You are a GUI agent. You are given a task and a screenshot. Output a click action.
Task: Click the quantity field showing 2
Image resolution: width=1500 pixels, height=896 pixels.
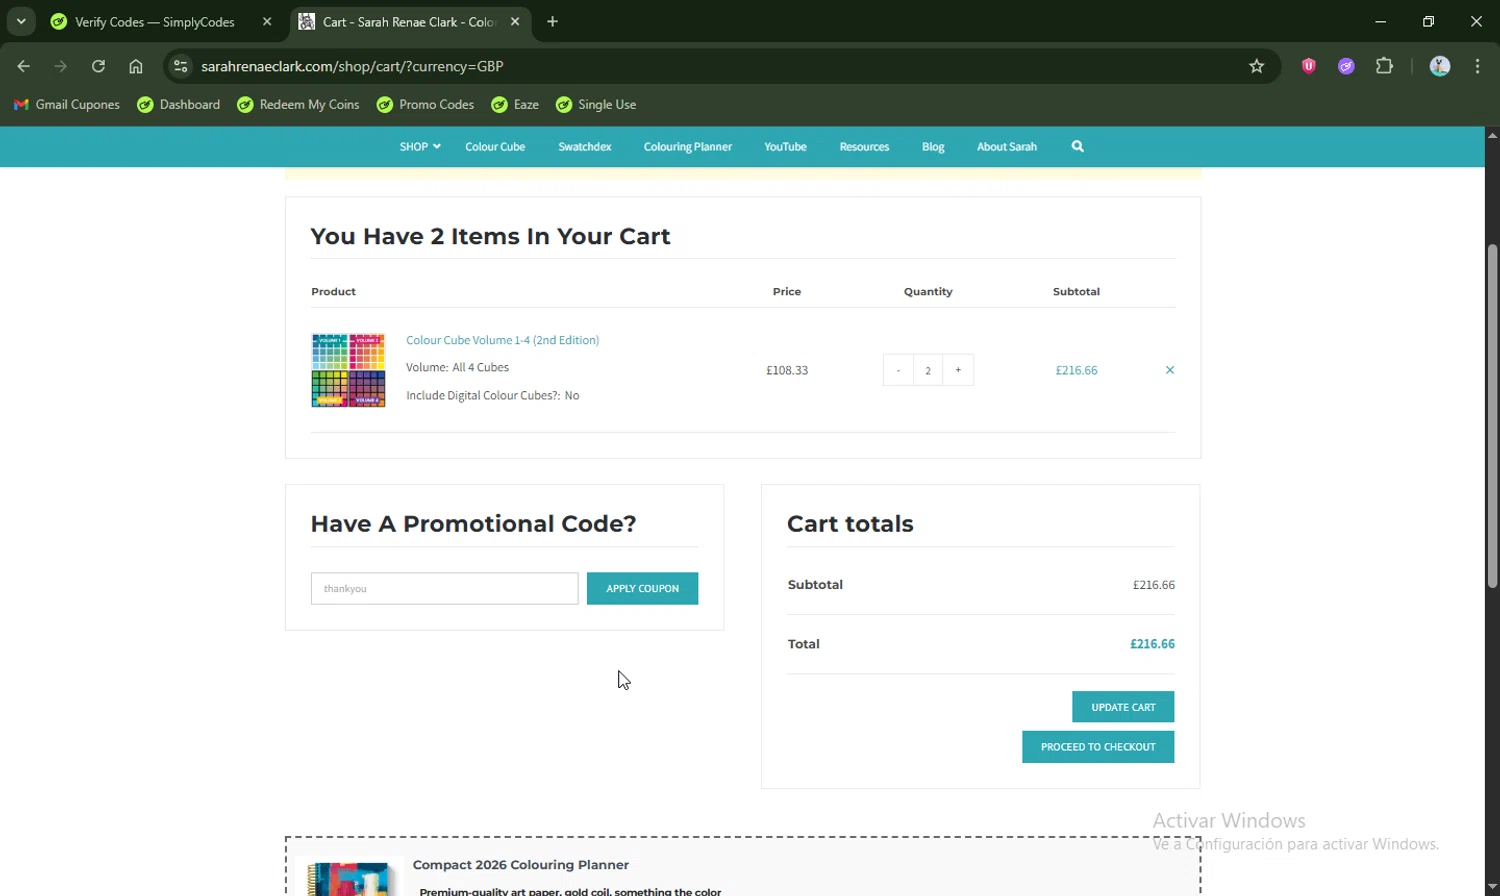coord(928,370)
